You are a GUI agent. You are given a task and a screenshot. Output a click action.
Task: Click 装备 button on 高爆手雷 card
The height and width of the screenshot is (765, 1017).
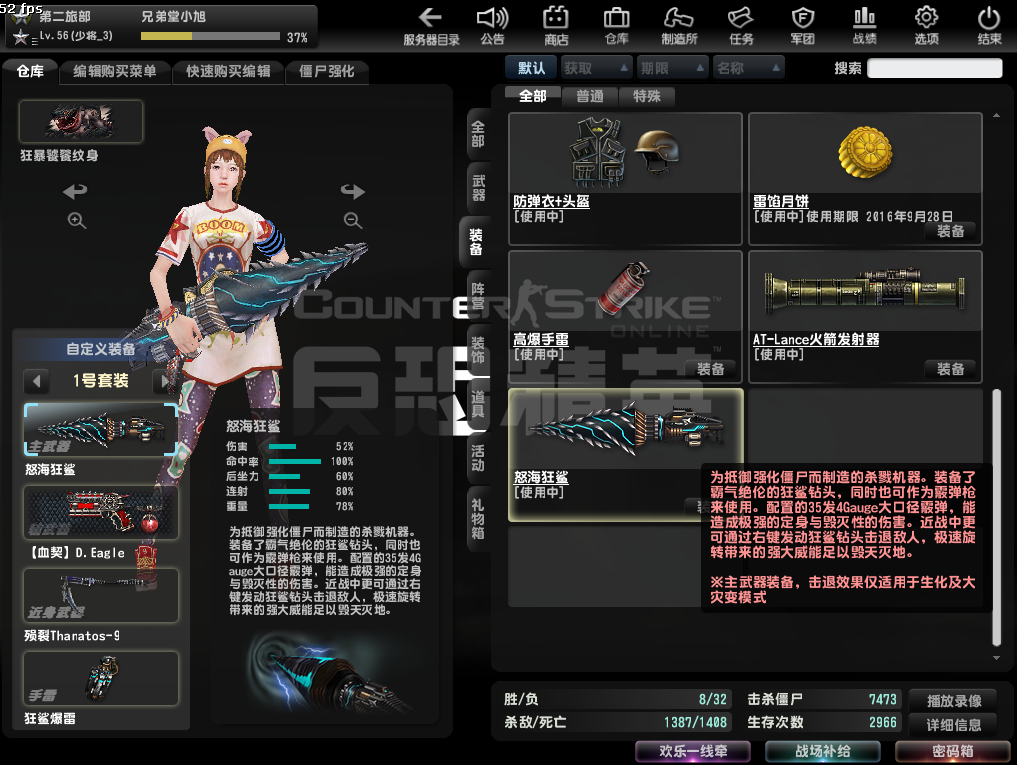click(710, 369)
